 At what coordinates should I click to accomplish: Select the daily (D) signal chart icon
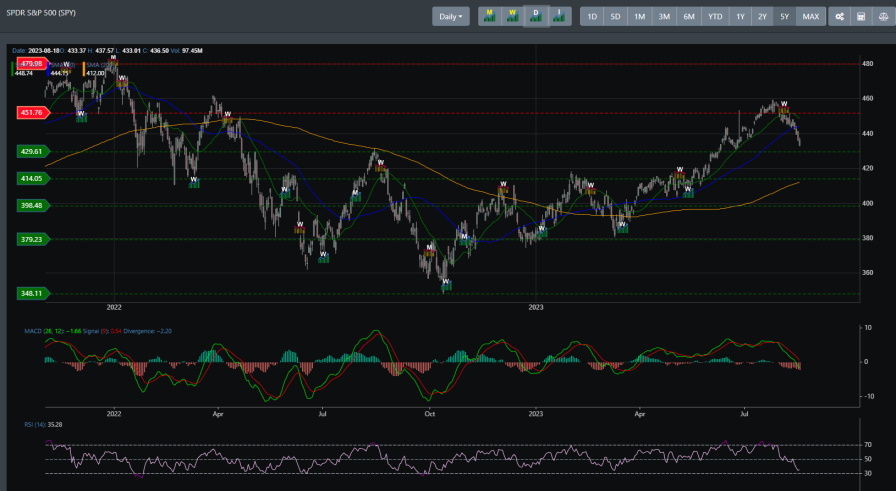(x=536, y=17)
